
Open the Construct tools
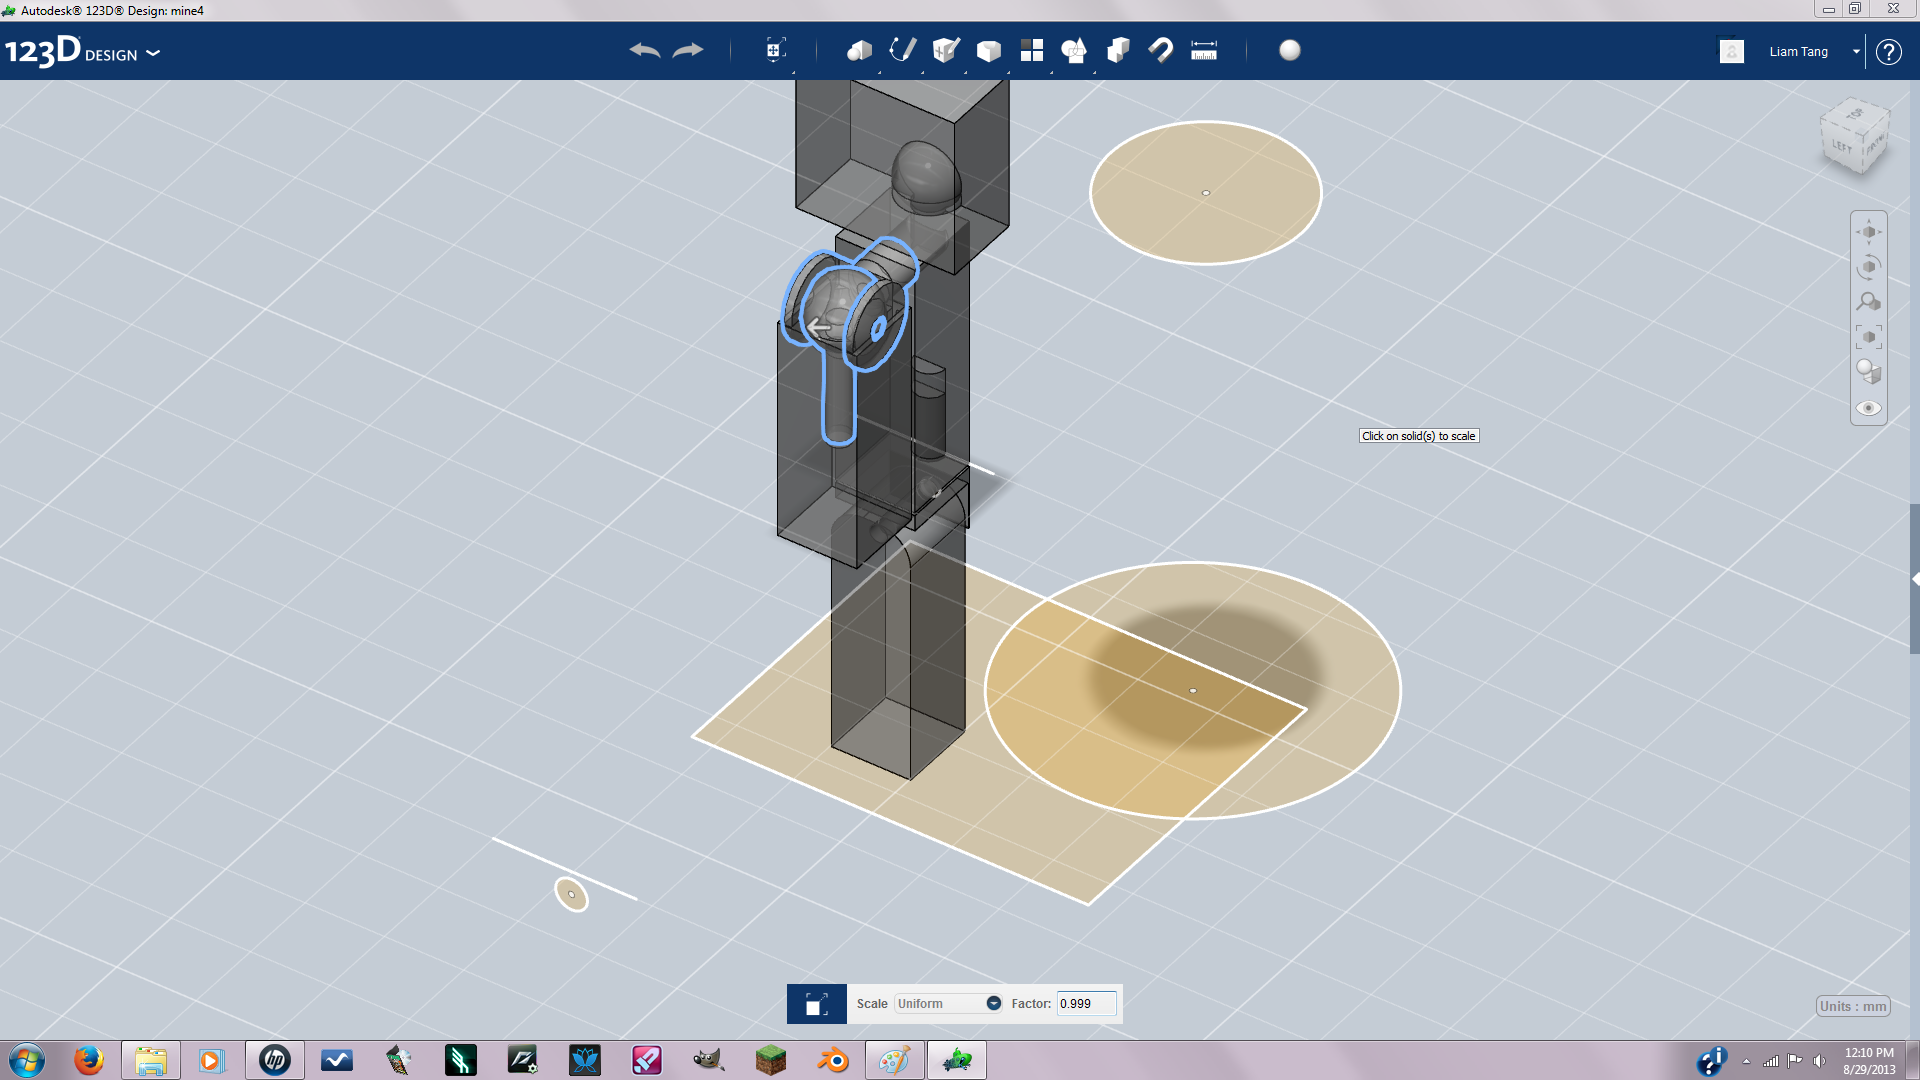946,50
